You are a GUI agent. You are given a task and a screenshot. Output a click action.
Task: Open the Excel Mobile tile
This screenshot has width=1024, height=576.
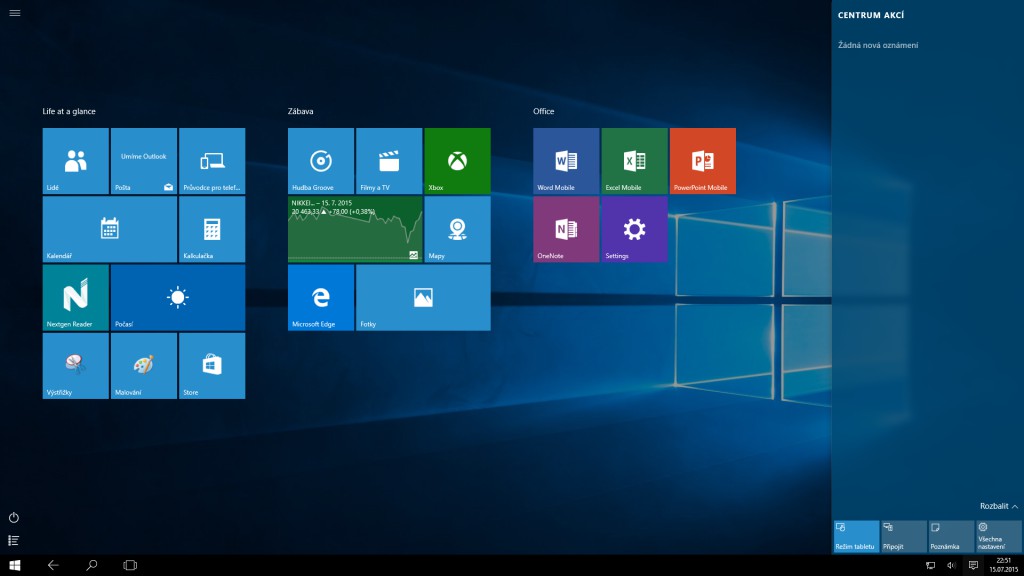tap(635, 161)
